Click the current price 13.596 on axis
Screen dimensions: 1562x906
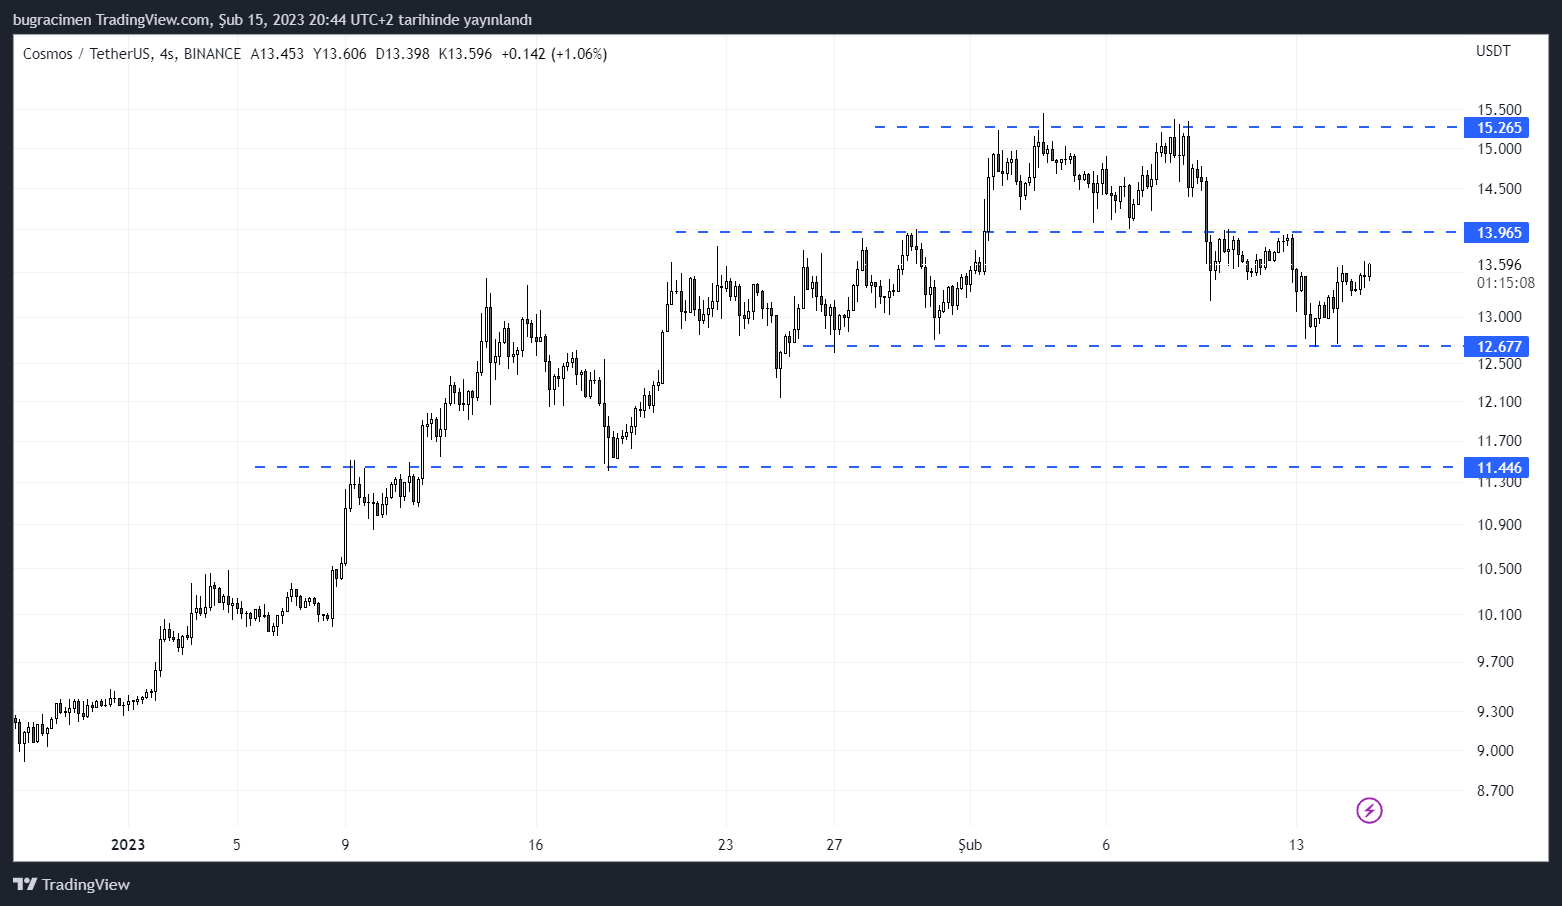(x=1499, y=265)
